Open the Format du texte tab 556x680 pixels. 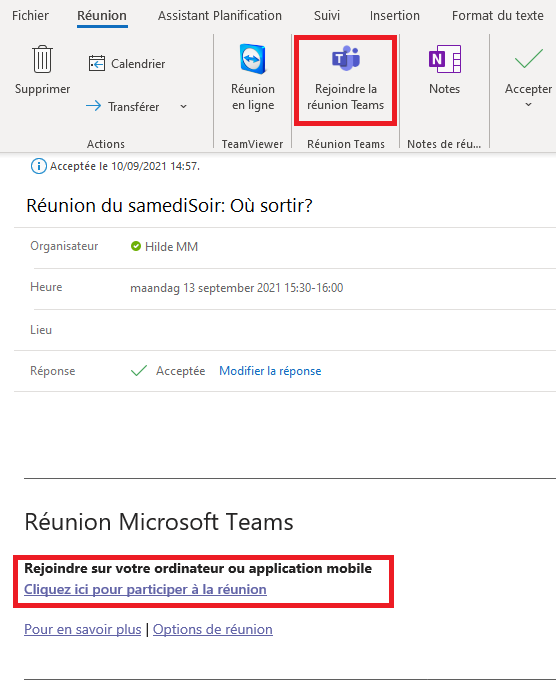[498, 16]
